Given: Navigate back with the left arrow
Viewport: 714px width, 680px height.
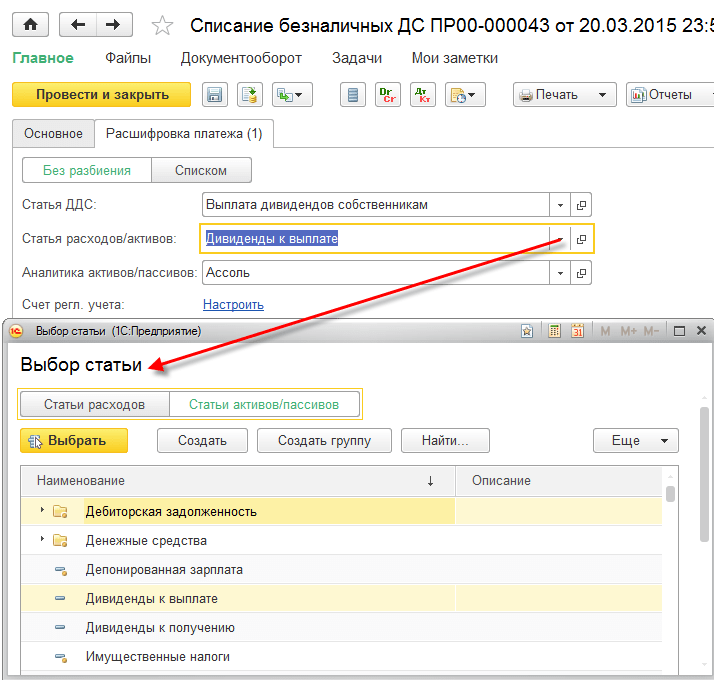Looking at the screenshot, I should point(79,25).
